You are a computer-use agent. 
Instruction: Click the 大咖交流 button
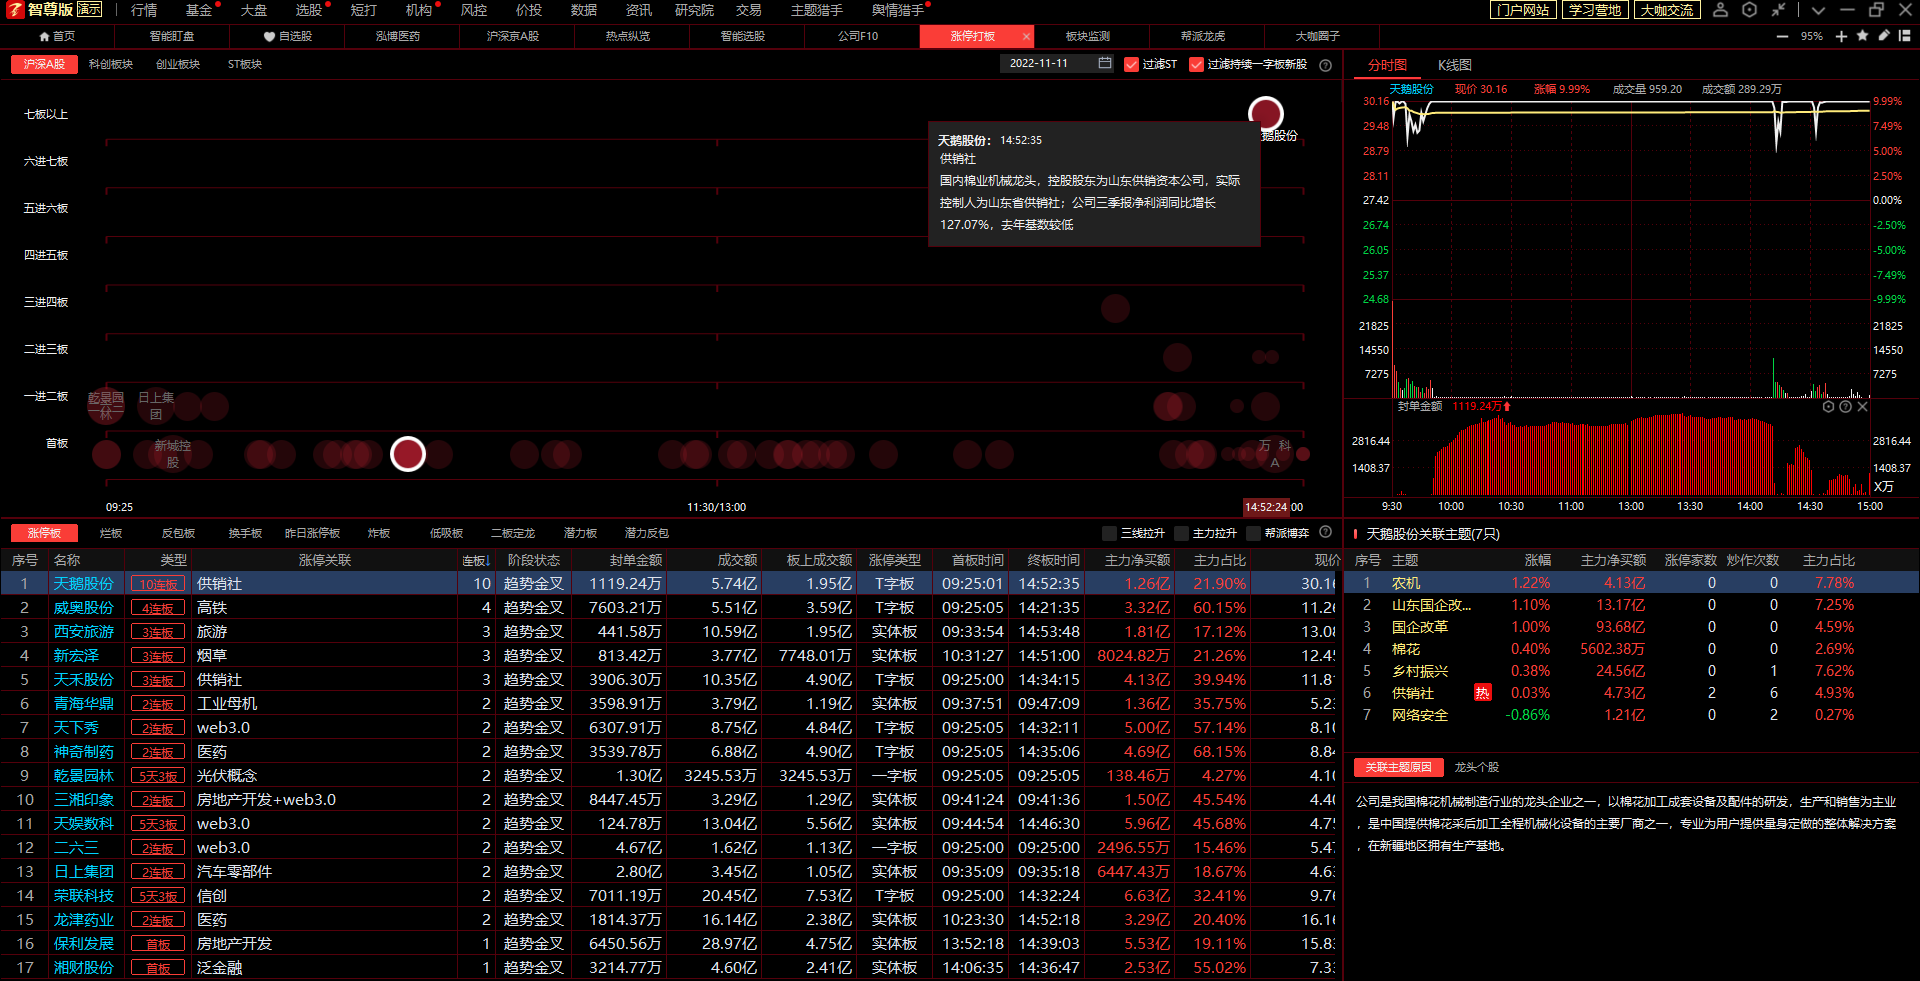(1667, 10)
